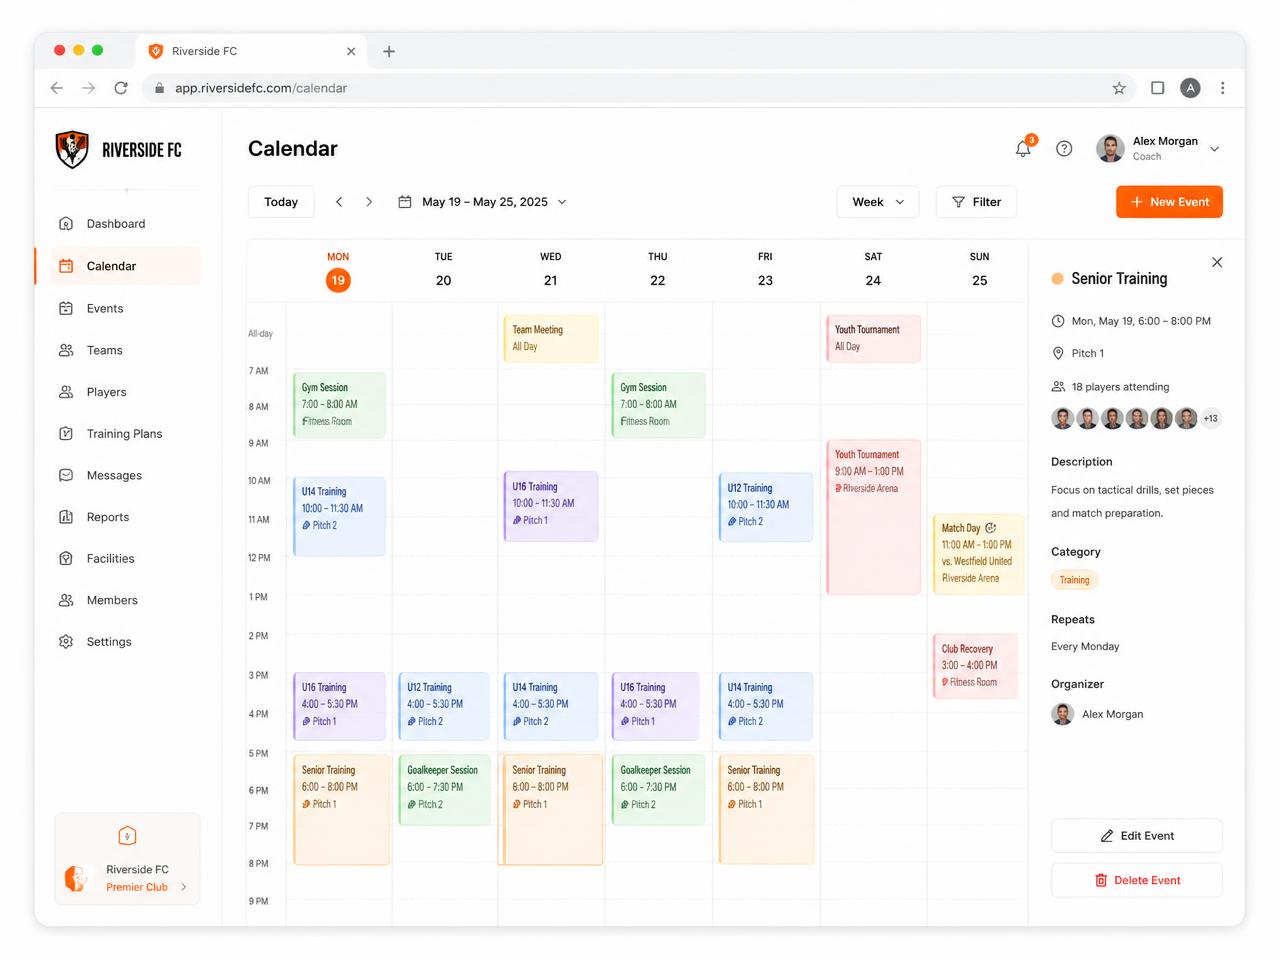
Task: Click Delete Event button
Action: tap(1137, 880)
